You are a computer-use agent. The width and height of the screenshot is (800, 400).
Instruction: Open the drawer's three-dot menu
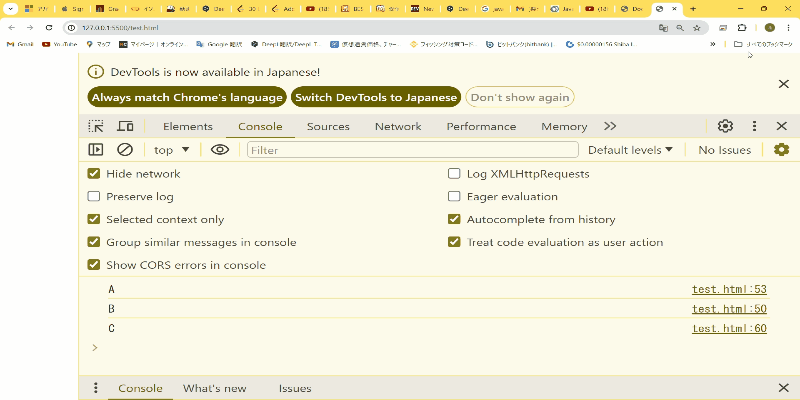point(96,388)
